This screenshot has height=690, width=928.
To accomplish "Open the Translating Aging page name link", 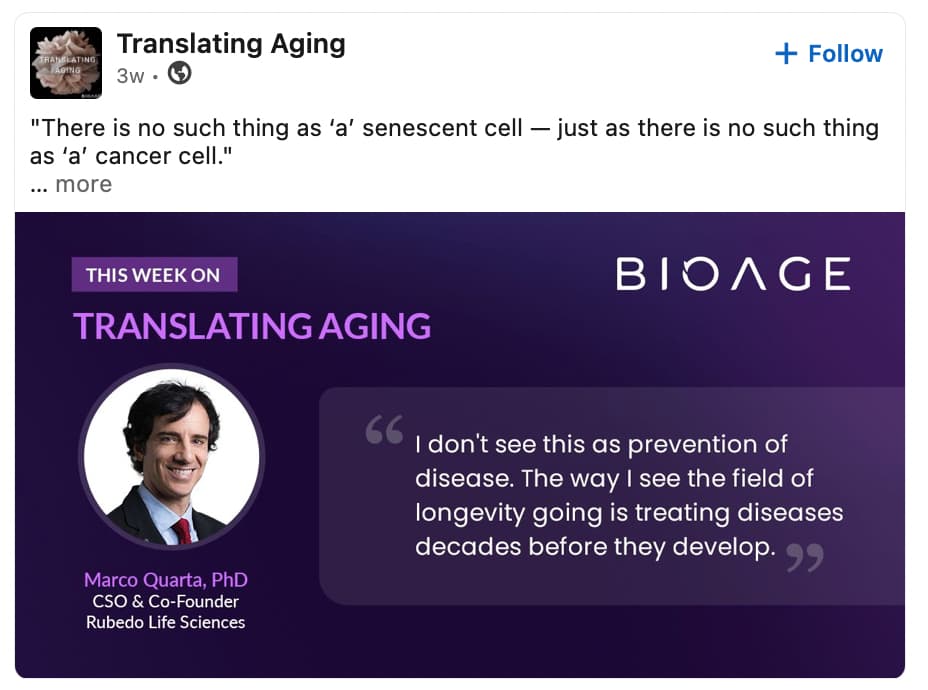I will click(231, 44).
